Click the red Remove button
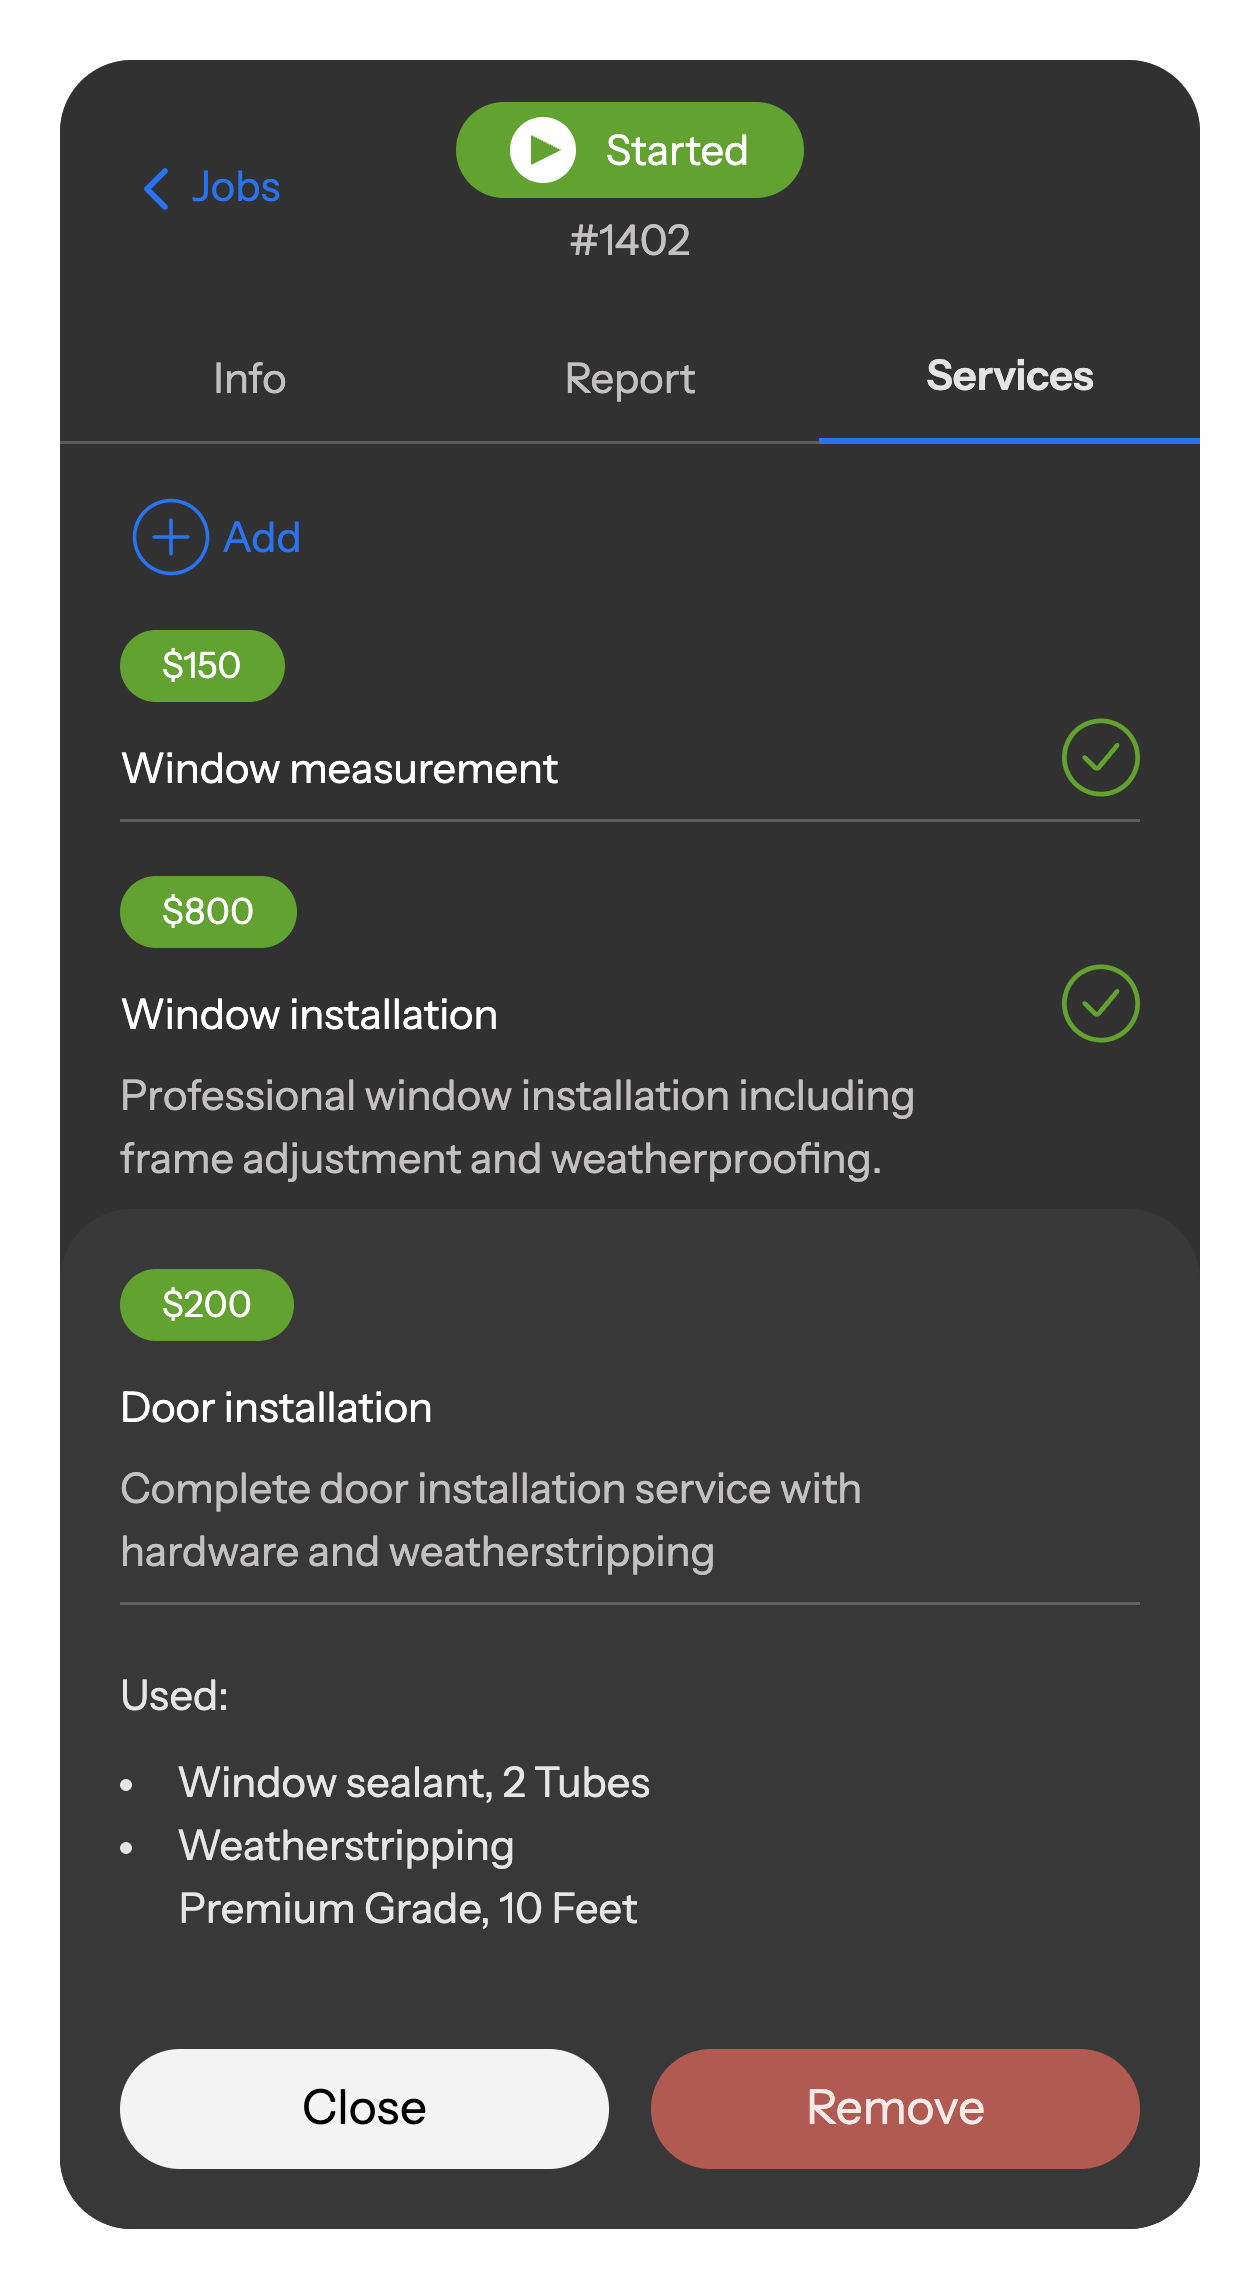Viewport: 1260px width, 2289px height. coord(895,2108)
